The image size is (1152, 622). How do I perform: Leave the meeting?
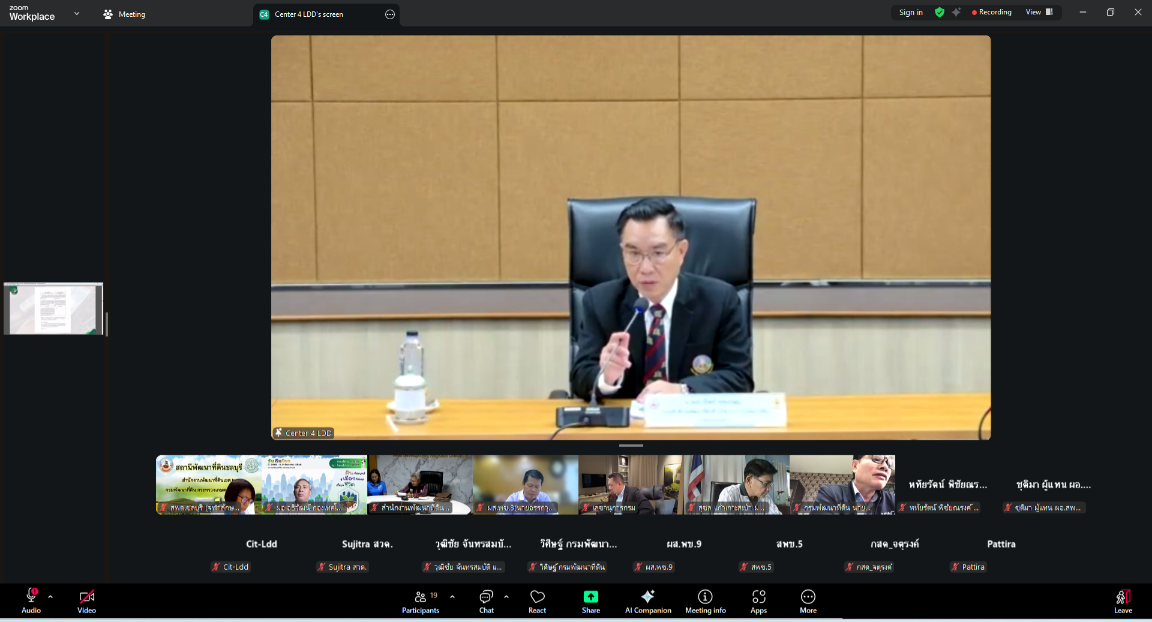tap(1123, 599)
